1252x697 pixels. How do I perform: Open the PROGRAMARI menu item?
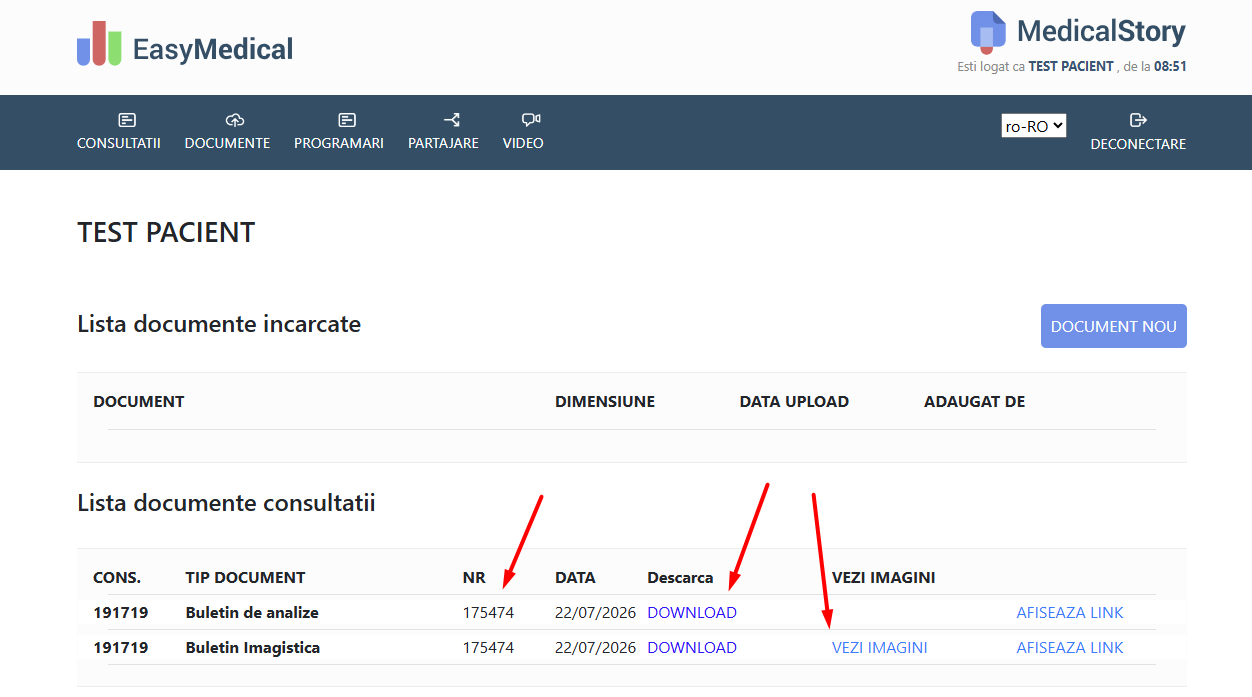click(339, 143)
